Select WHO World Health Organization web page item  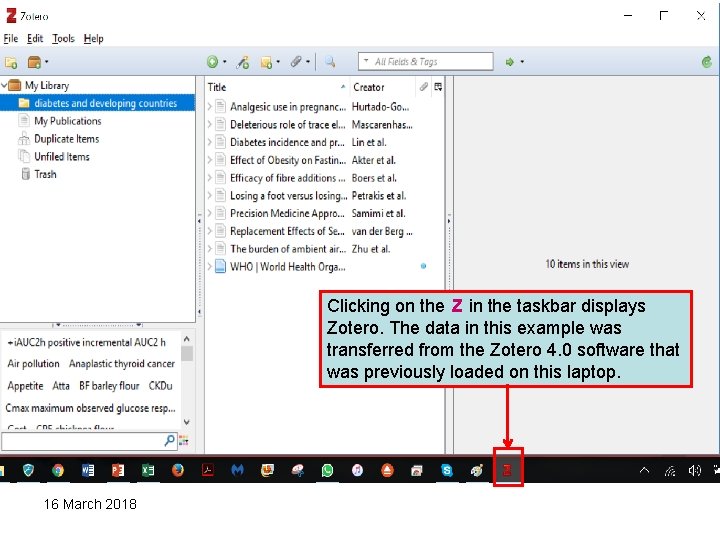(325, 267)
